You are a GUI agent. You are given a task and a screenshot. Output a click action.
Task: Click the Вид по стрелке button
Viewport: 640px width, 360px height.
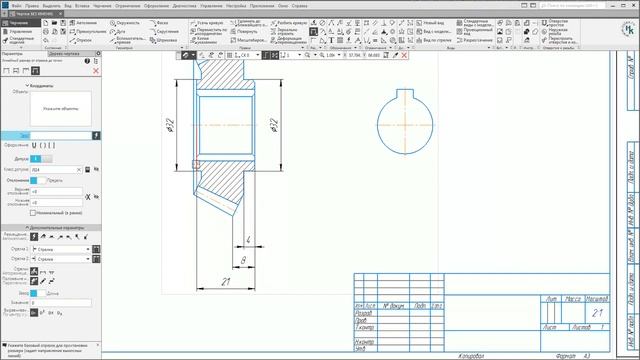tap(434, 40)
